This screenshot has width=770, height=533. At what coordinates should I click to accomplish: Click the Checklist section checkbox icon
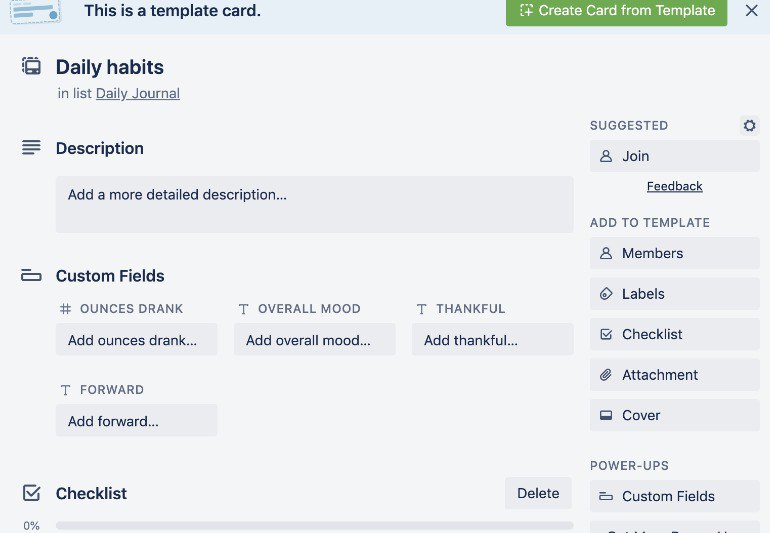point(32,493)
